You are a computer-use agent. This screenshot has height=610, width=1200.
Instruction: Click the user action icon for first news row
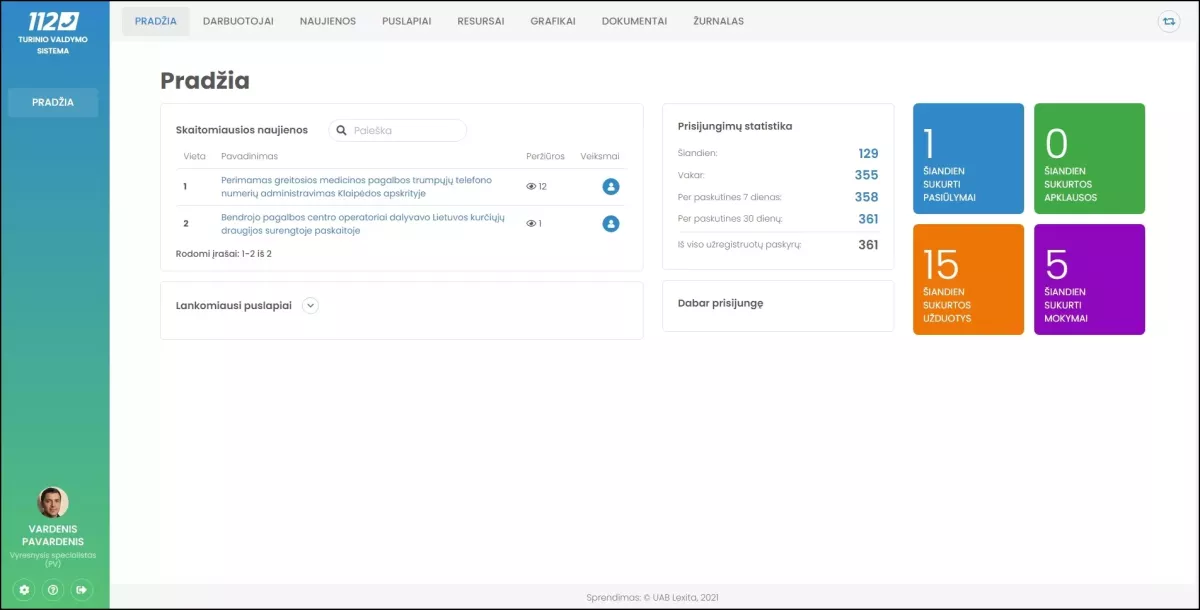pos(611,187)
